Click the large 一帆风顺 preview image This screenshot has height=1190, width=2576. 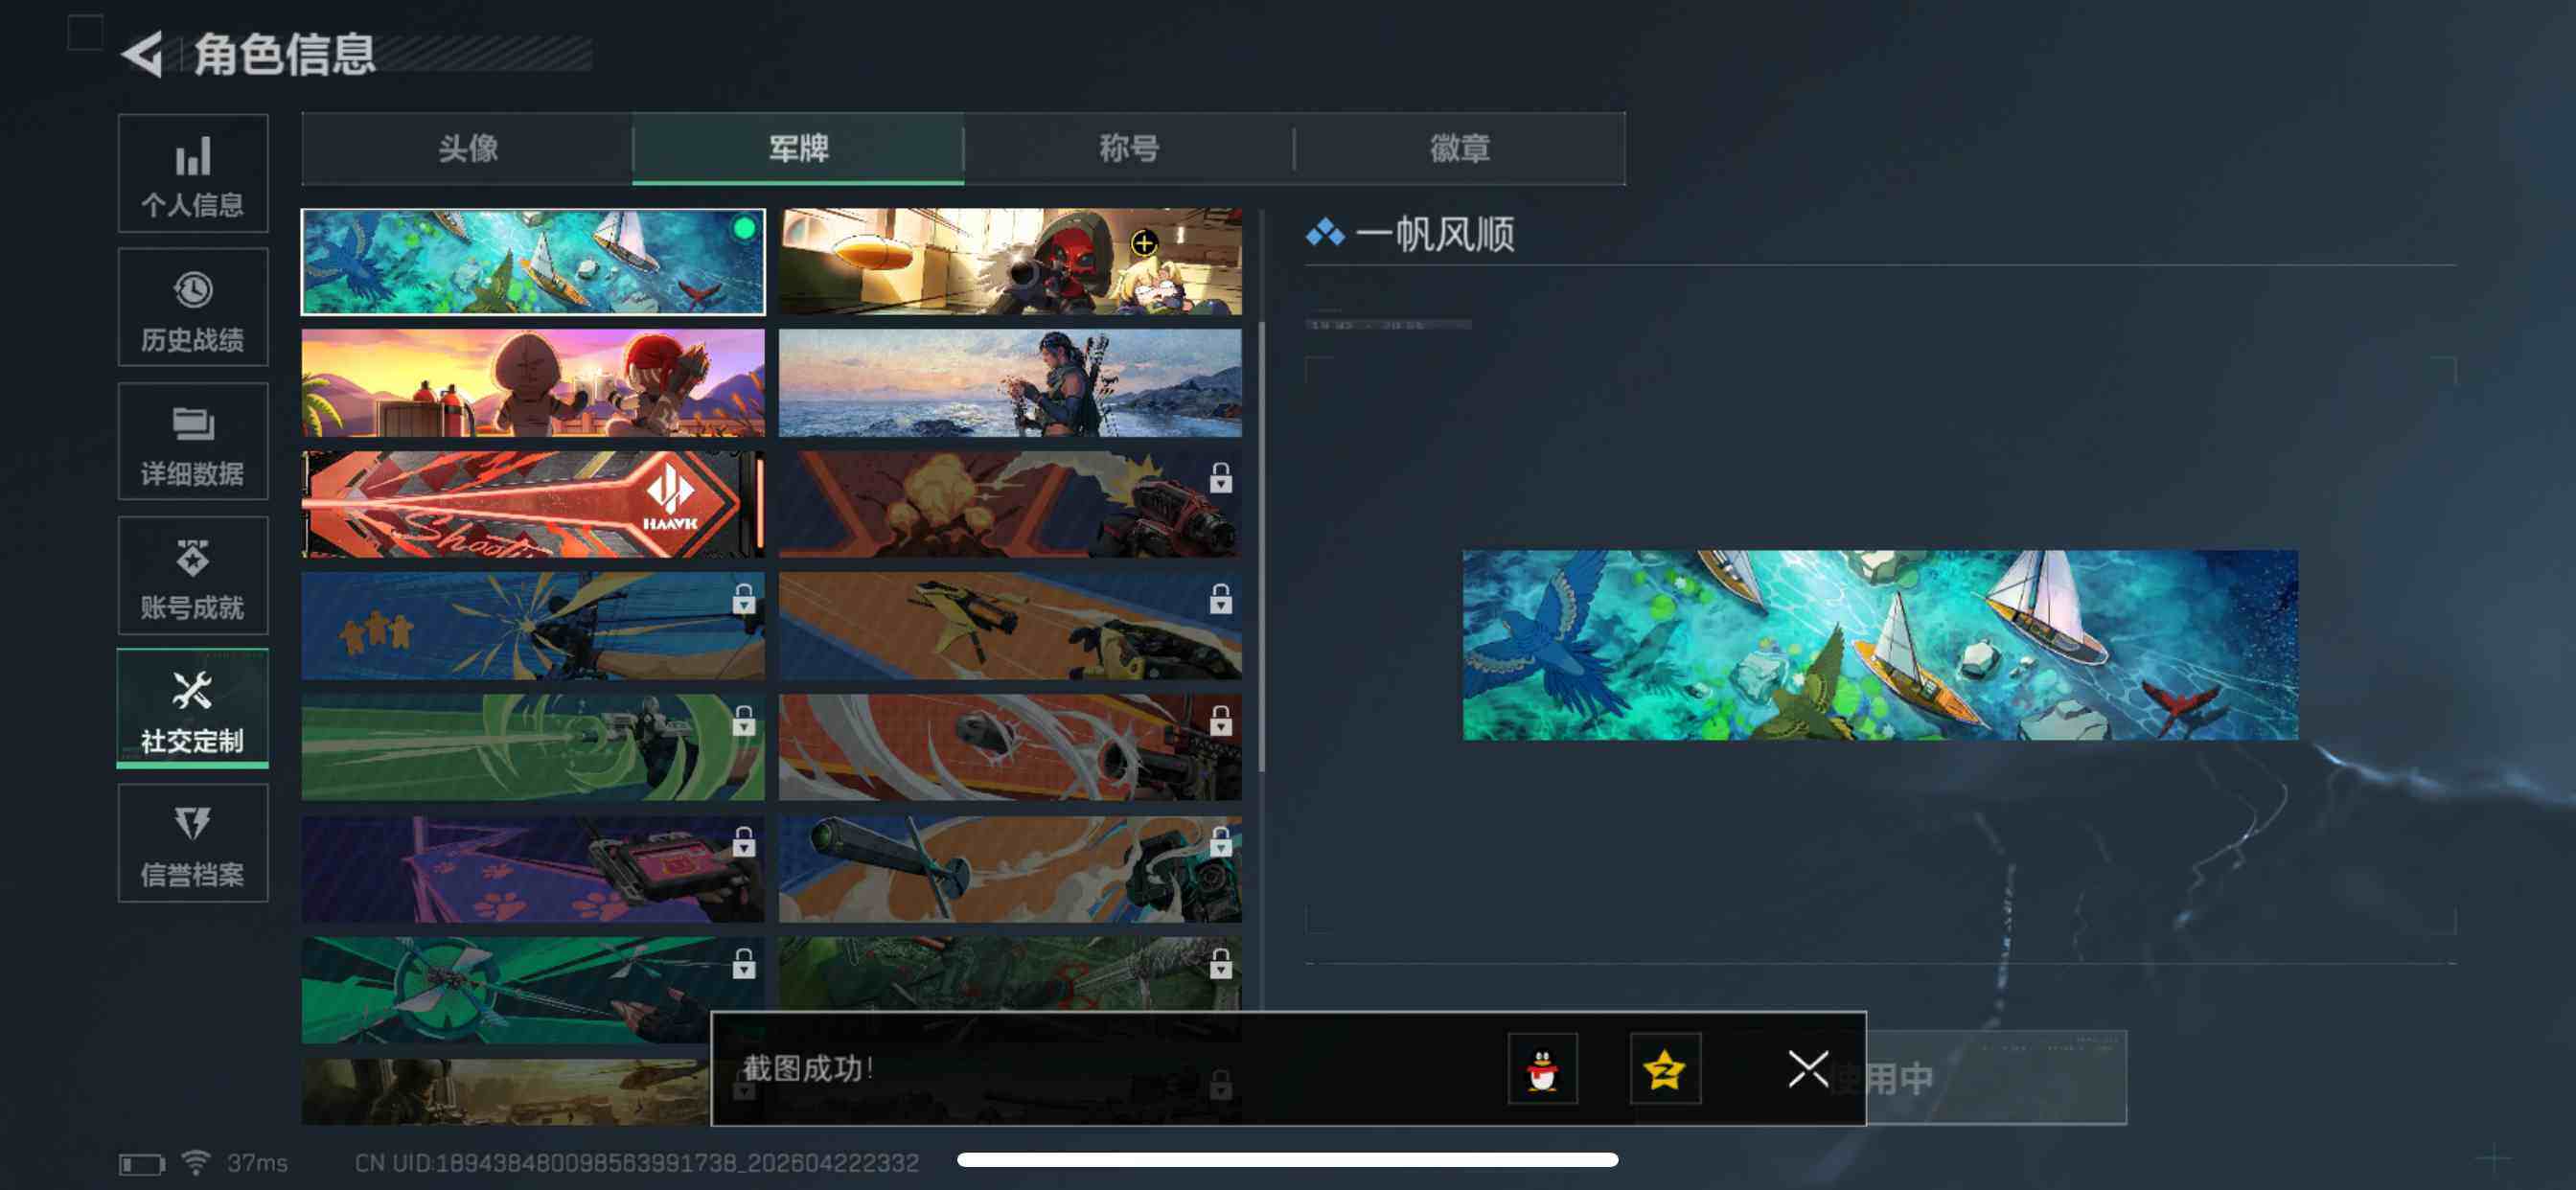point(1880,645)
